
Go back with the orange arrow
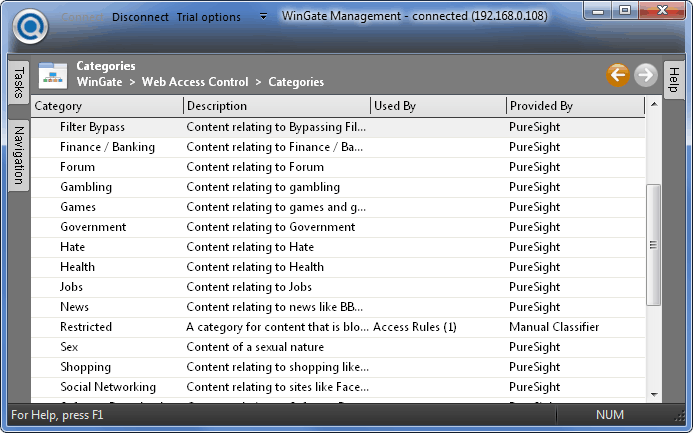click(617, 75)
